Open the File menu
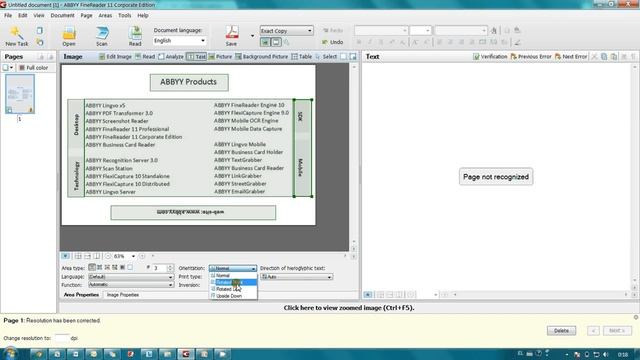The width and height of the screenshot is (640, 360). pyautogui.click(x=8, y=16)
